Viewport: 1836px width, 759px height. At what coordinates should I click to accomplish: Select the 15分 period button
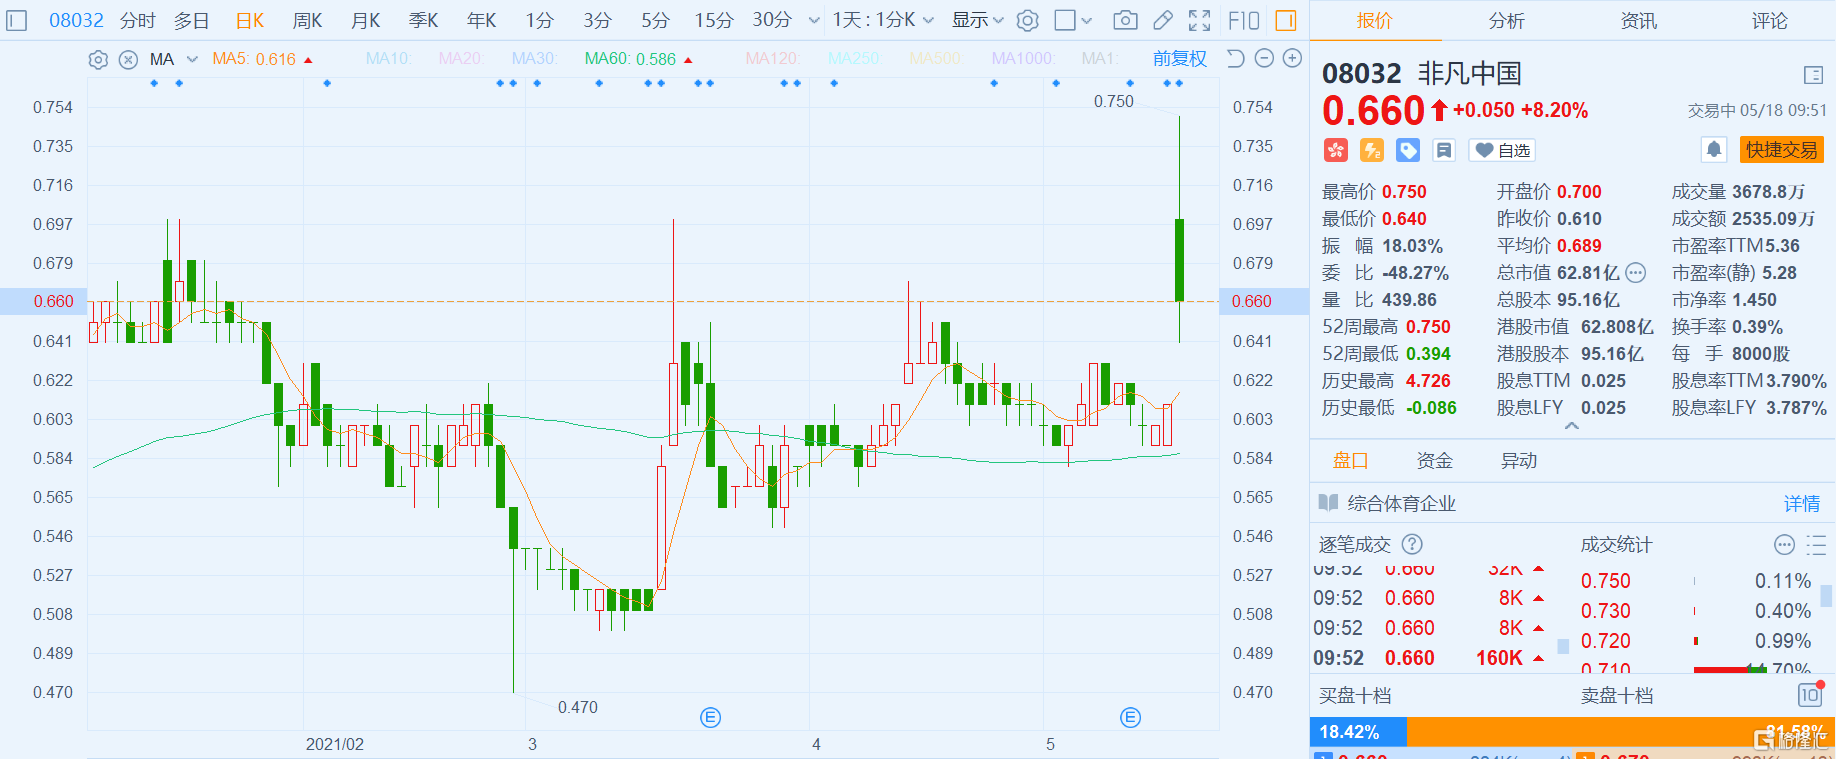pyautogui.click(x=714, y=20)
